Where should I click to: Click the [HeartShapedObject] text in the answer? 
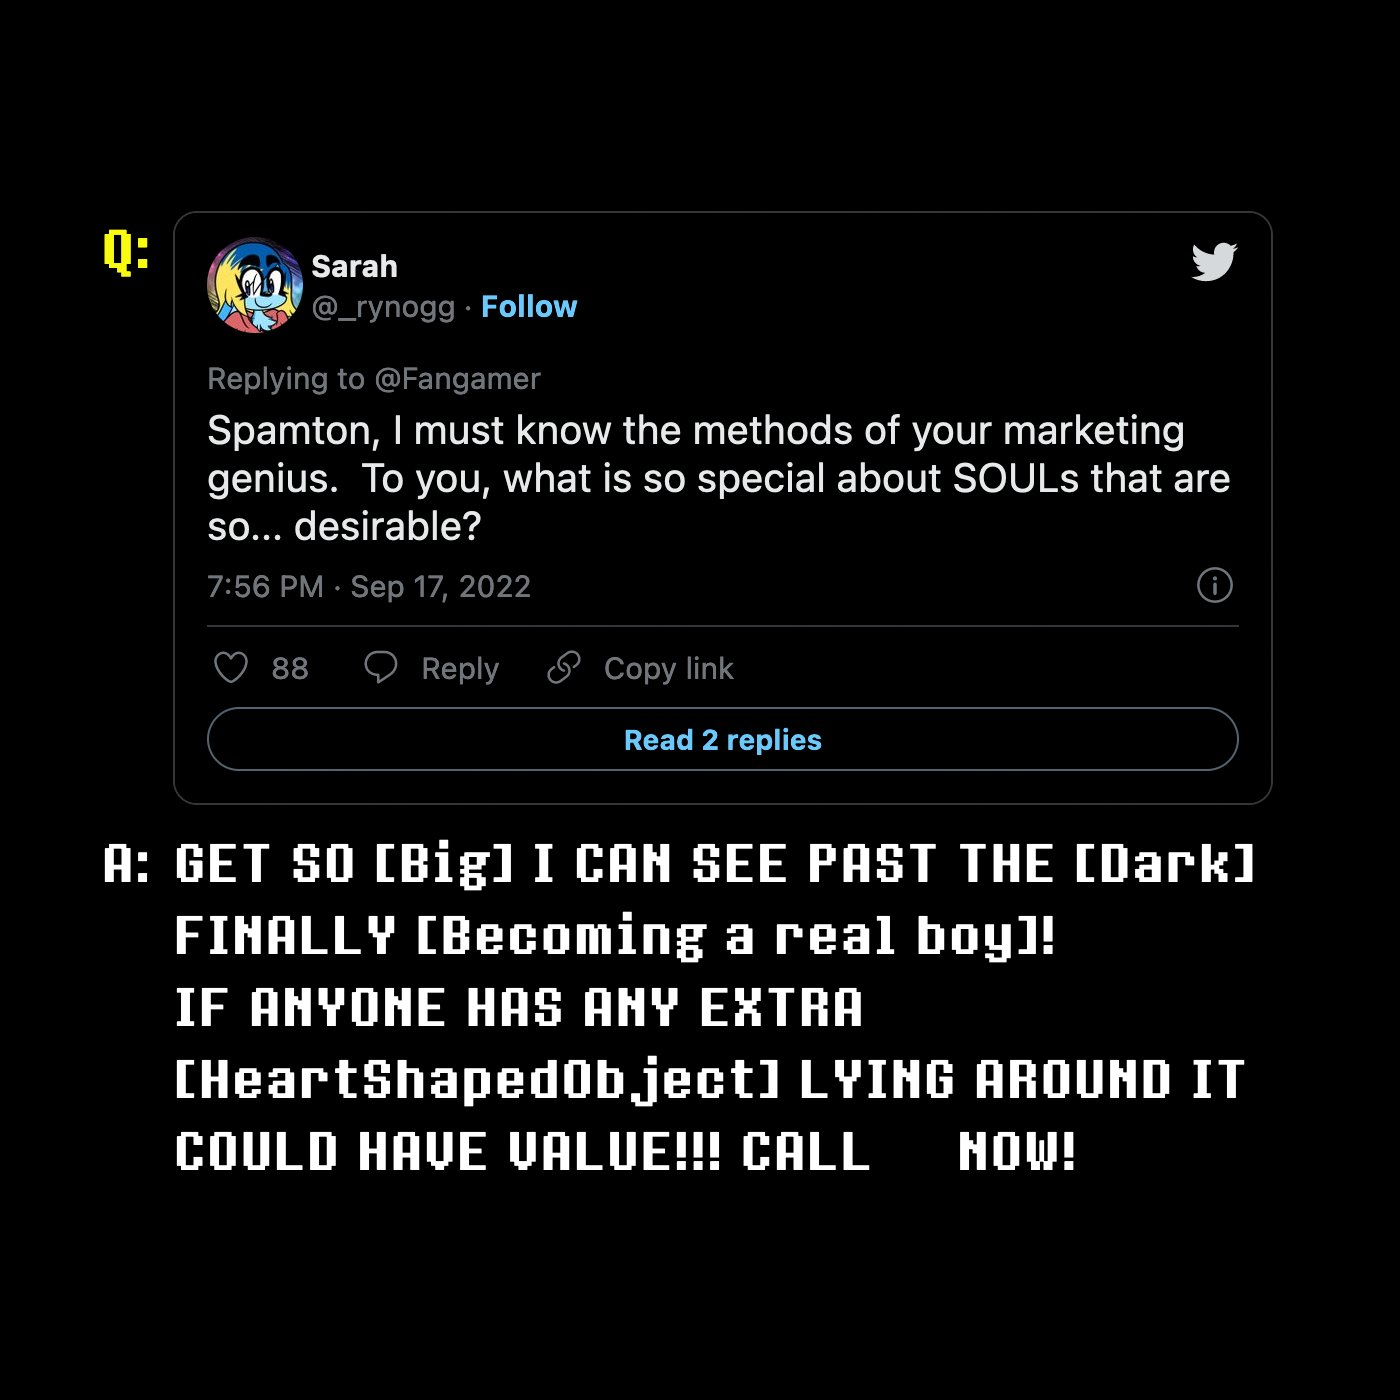pyautogui.click(x=477, y=1080)
